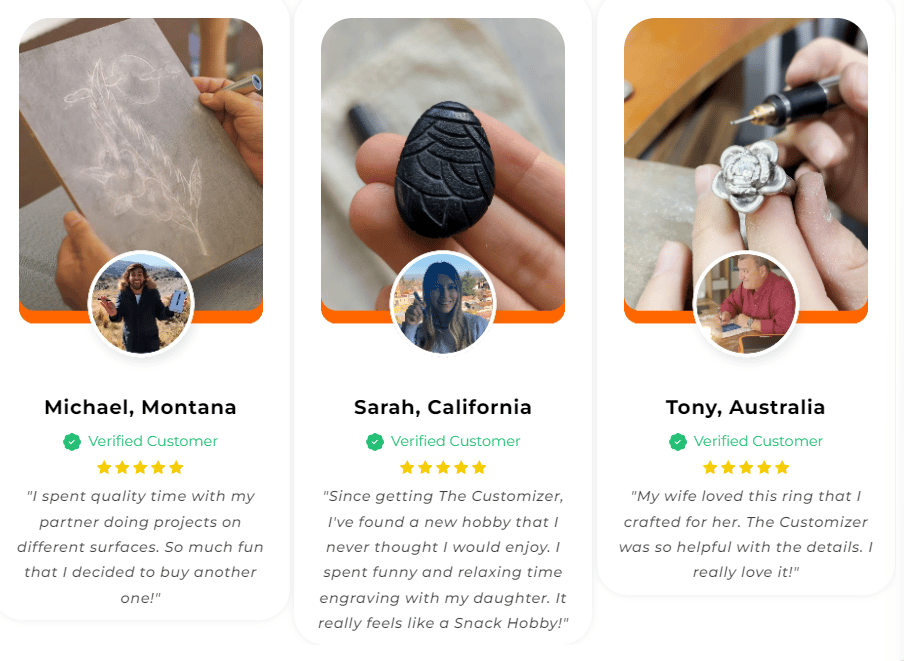
Task: Click Michael's review quote text
Action: click(x=141, y=547)
